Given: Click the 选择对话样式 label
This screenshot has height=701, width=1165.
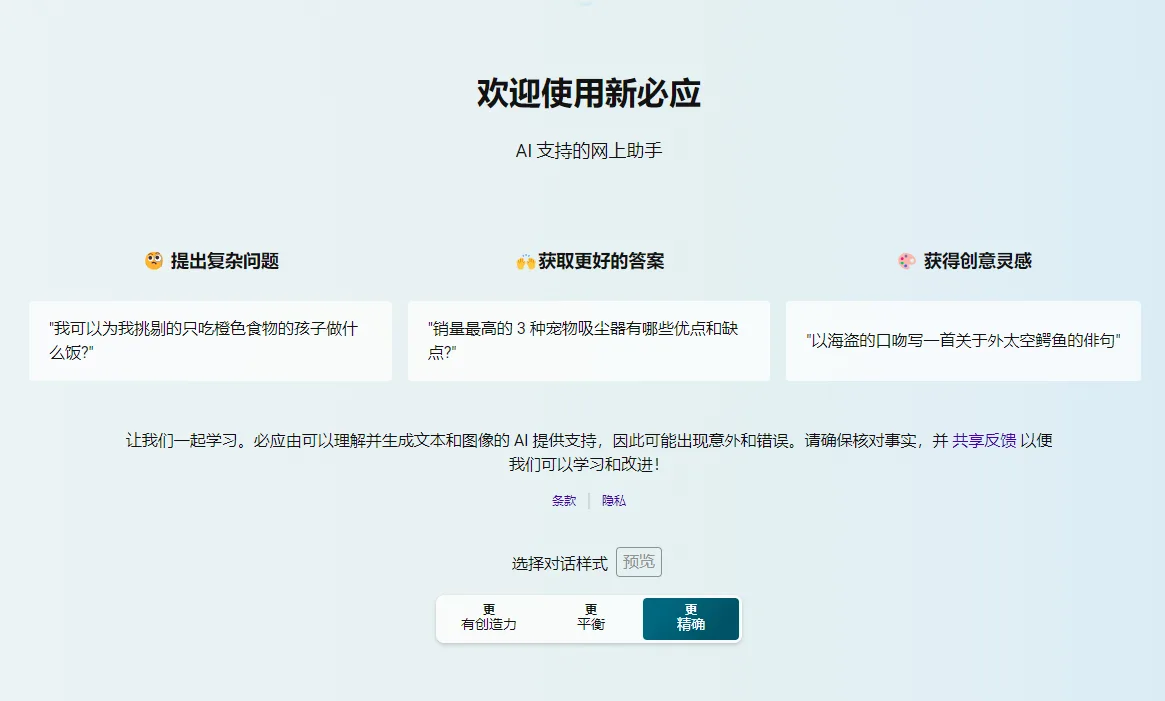Looking at the screenshot, I should pos(559,563).
